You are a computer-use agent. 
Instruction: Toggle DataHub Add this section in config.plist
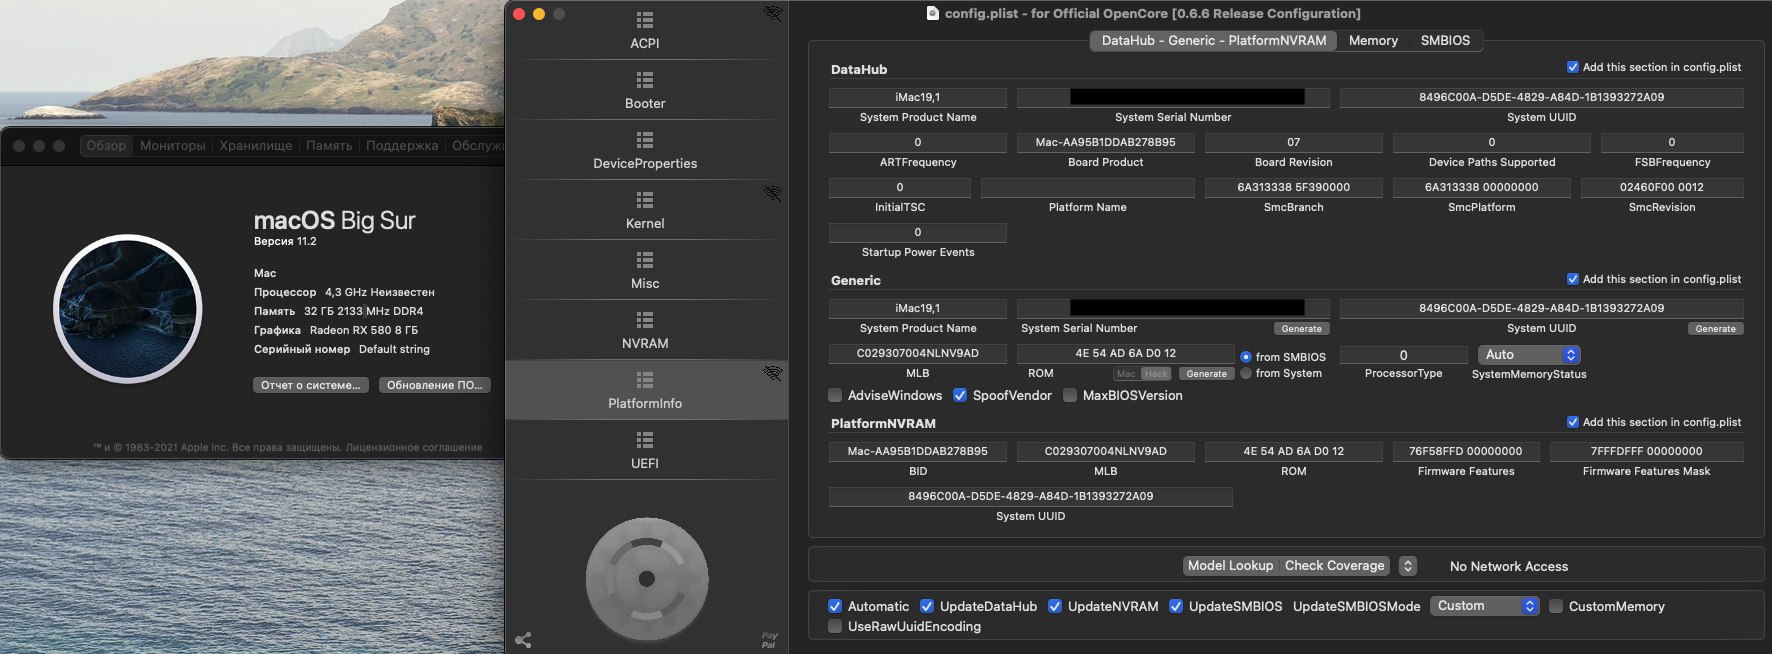coord(1573,67)
